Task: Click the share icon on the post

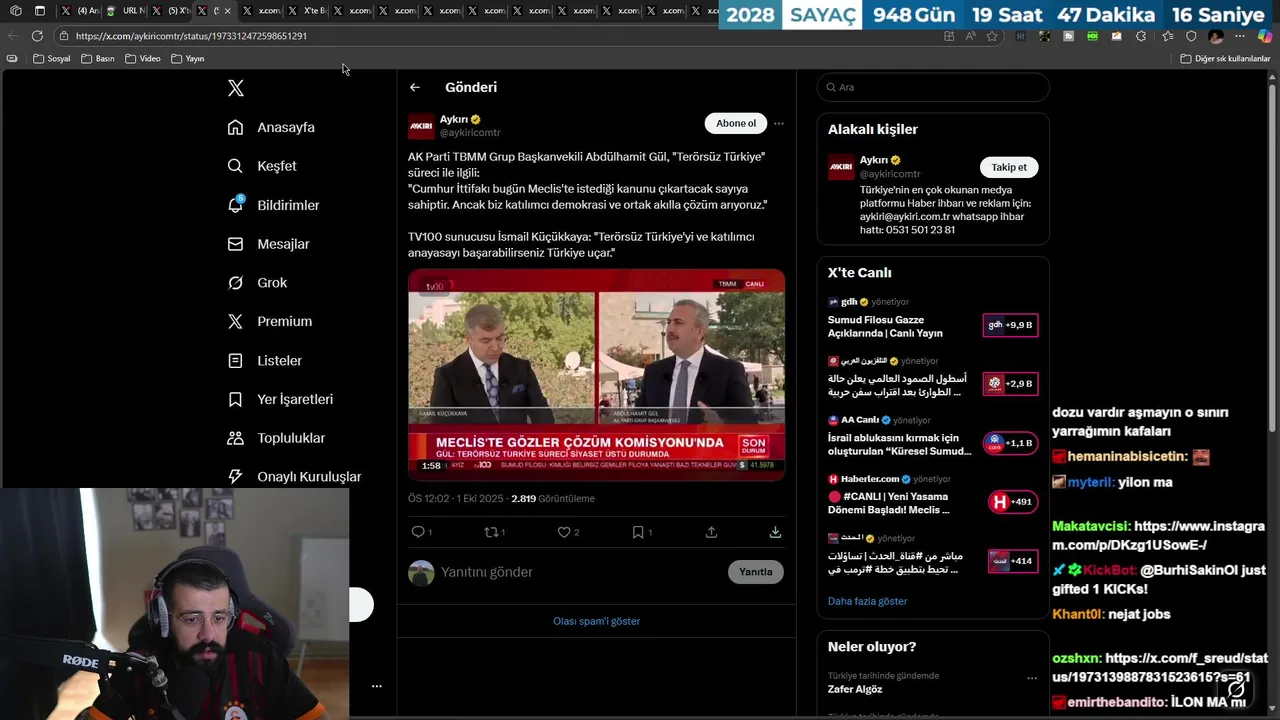Action: pyautogui.click(x=711, y=532)
